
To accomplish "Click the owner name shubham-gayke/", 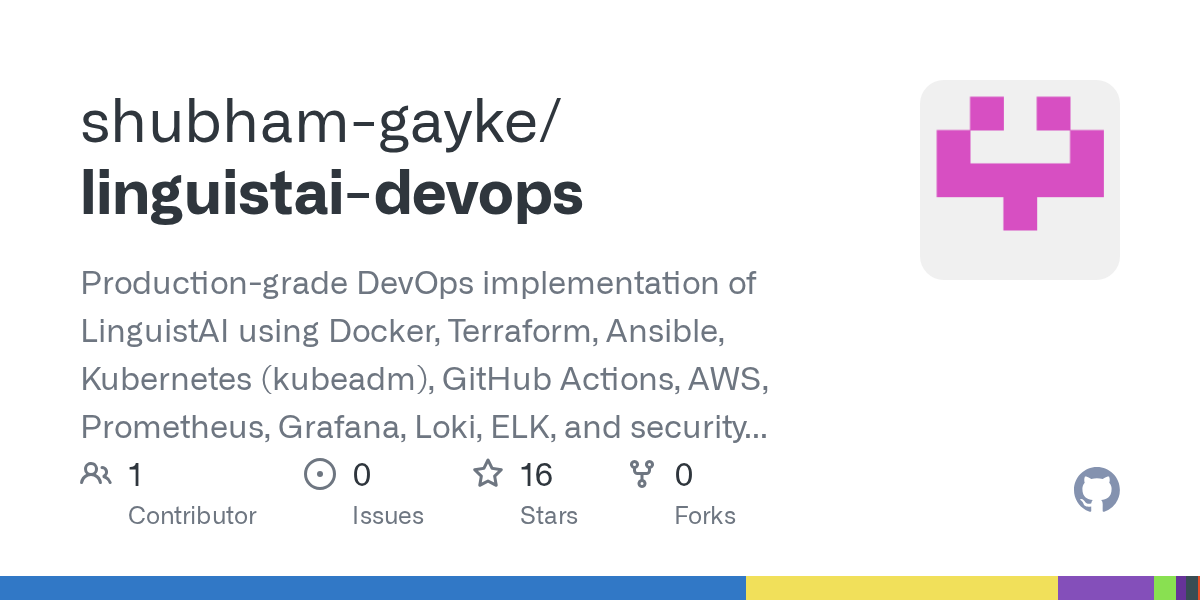I will point(322,123).
